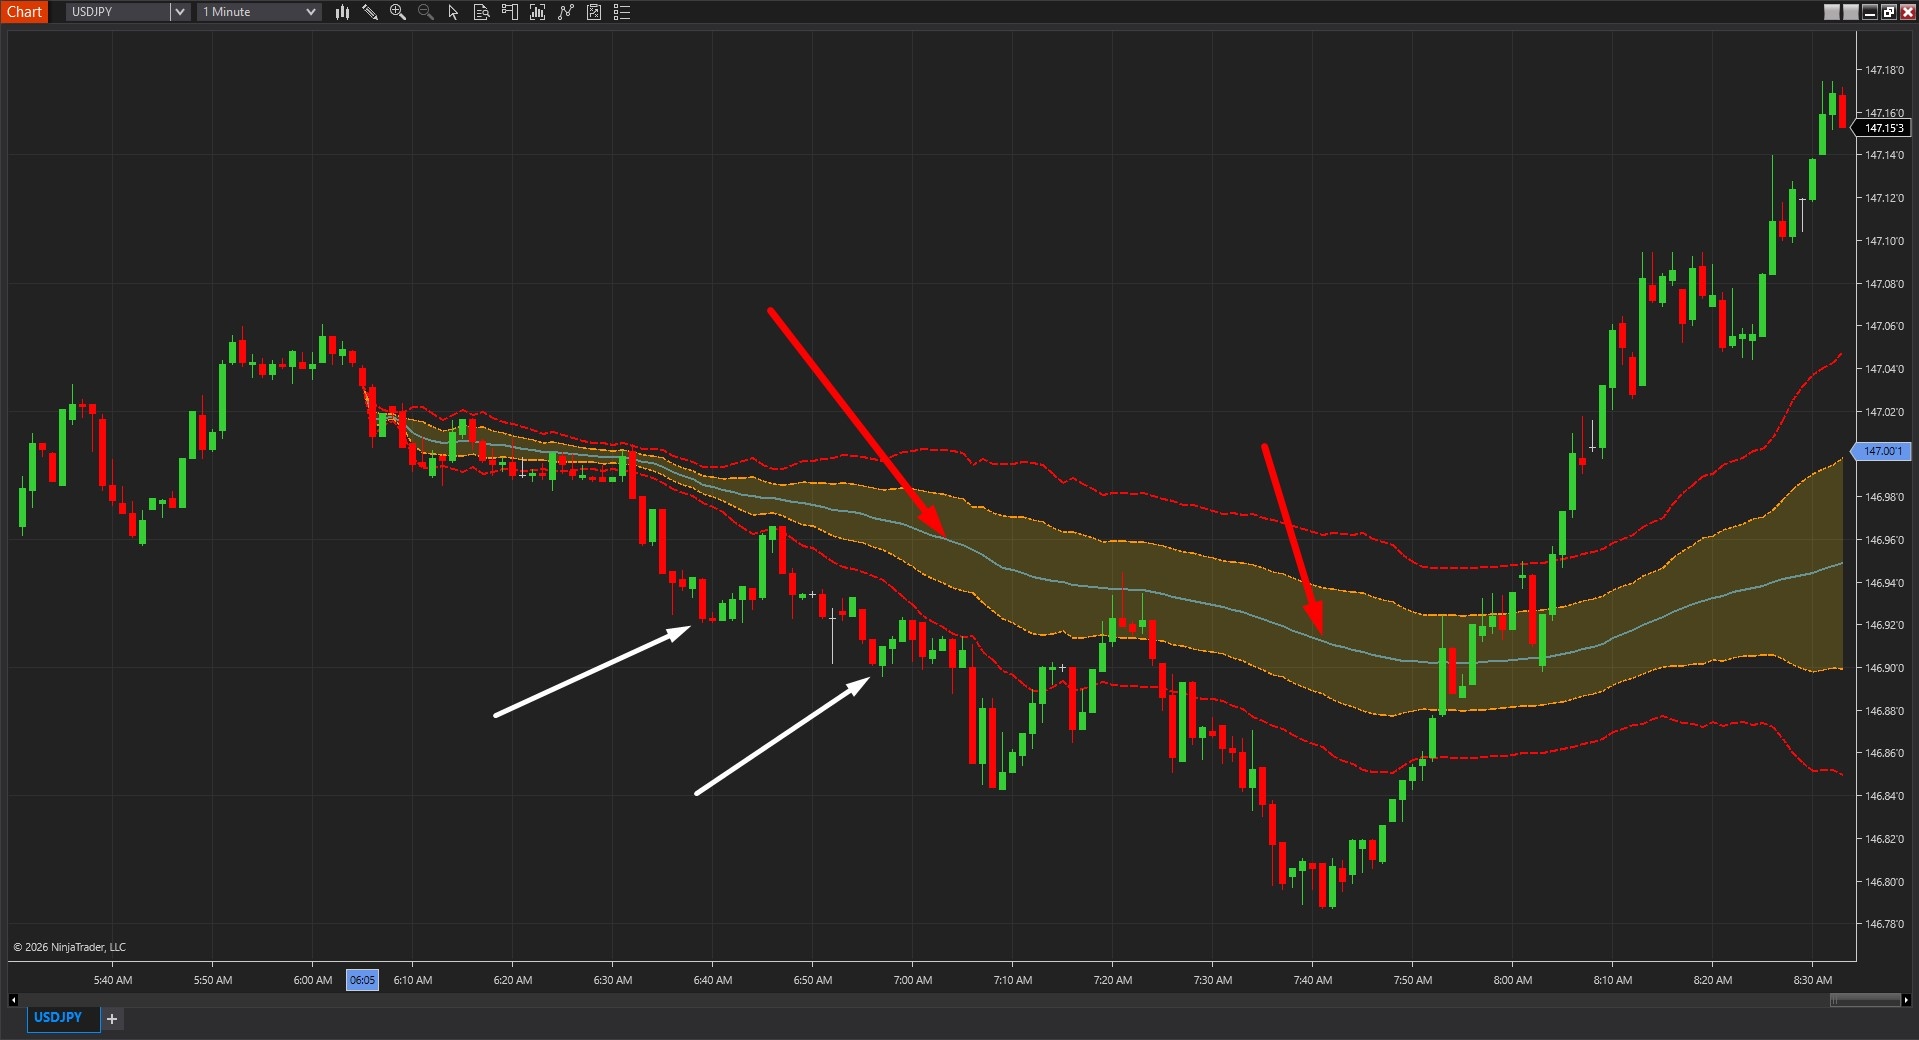The height and width of the screenshot is (1040, 1919).
Task: Add a new tab with plus button
Action: [112, 1019]
